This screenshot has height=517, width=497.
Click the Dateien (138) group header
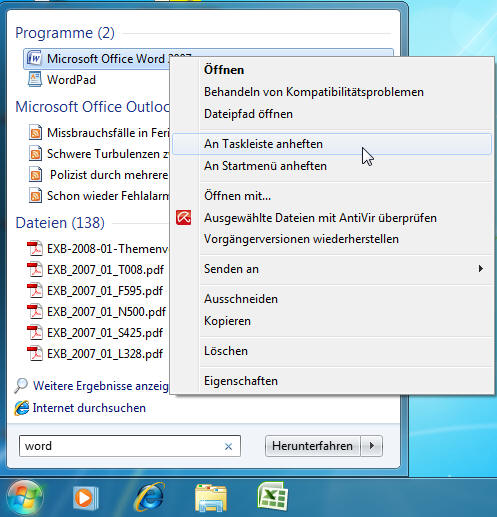pos(60,223)
